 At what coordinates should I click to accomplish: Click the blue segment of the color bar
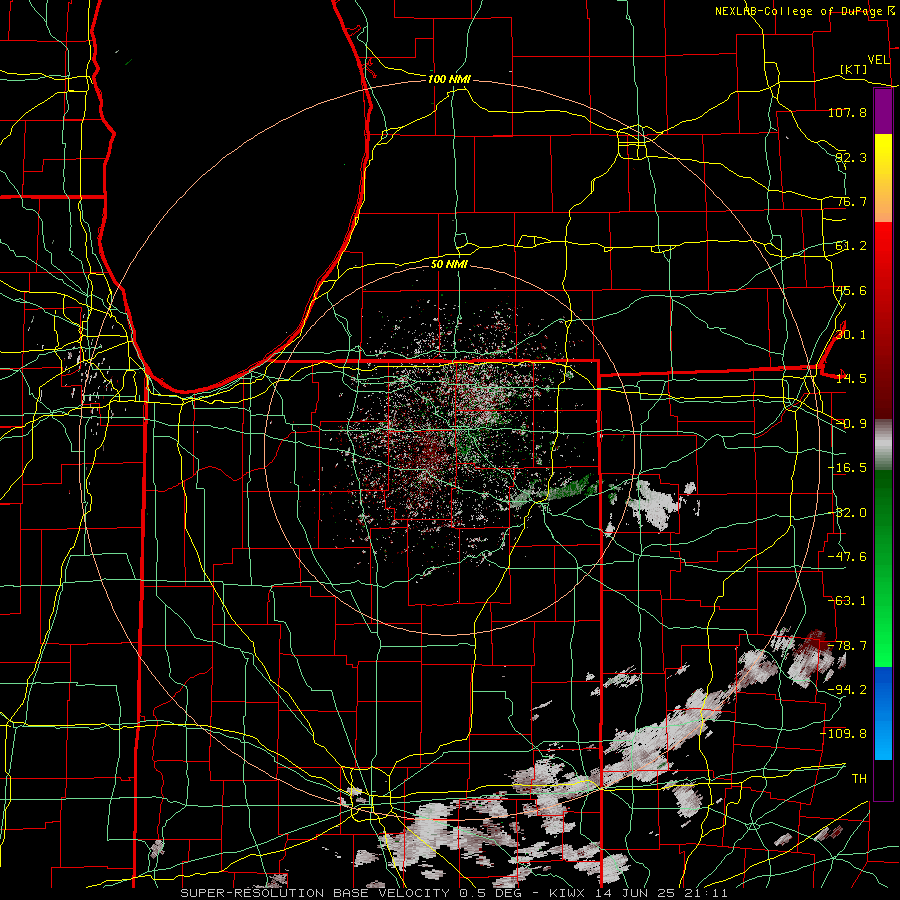click(x=883, y=713)
